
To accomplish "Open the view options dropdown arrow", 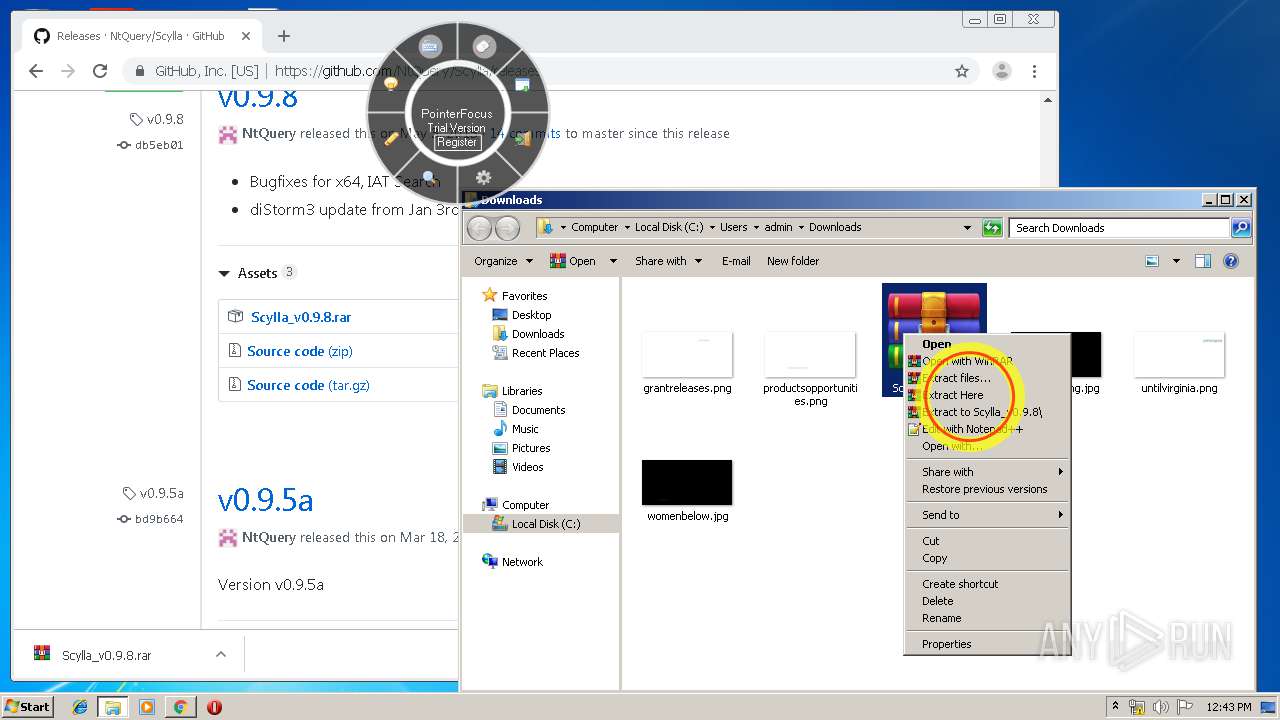I will 1176,261.
